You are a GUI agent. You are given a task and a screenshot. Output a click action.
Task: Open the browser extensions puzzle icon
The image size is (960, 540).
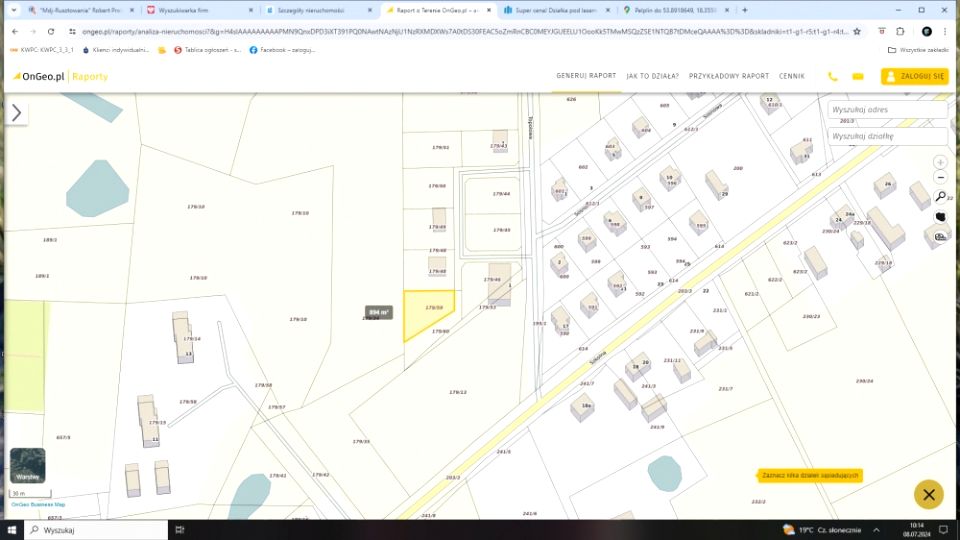click(x=901, y=31)
